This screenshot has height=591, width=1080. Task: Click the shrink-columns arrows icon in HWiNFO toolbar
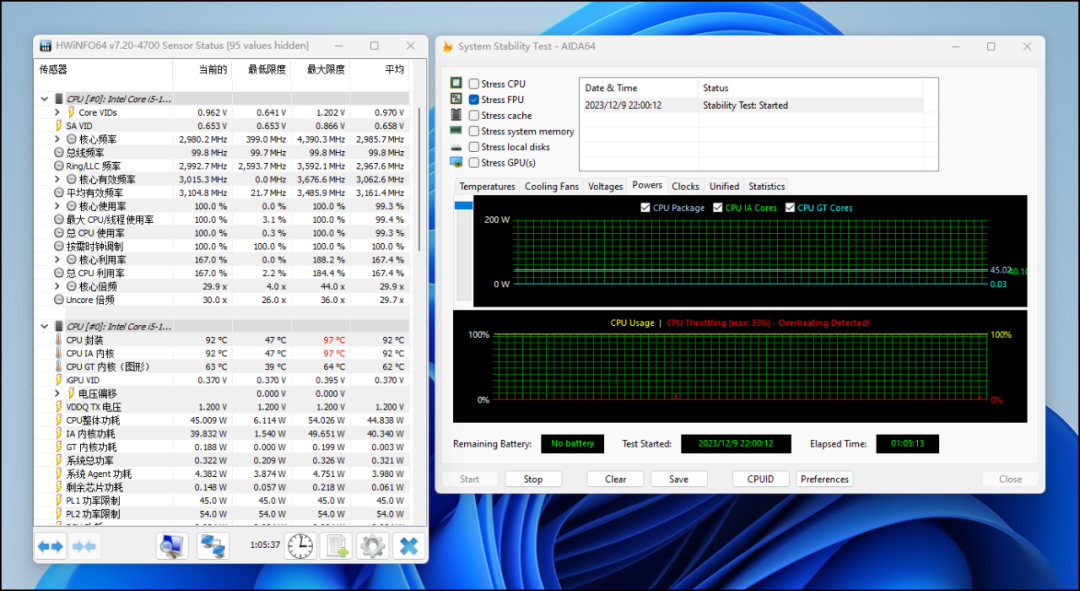[x=84, y=546]
